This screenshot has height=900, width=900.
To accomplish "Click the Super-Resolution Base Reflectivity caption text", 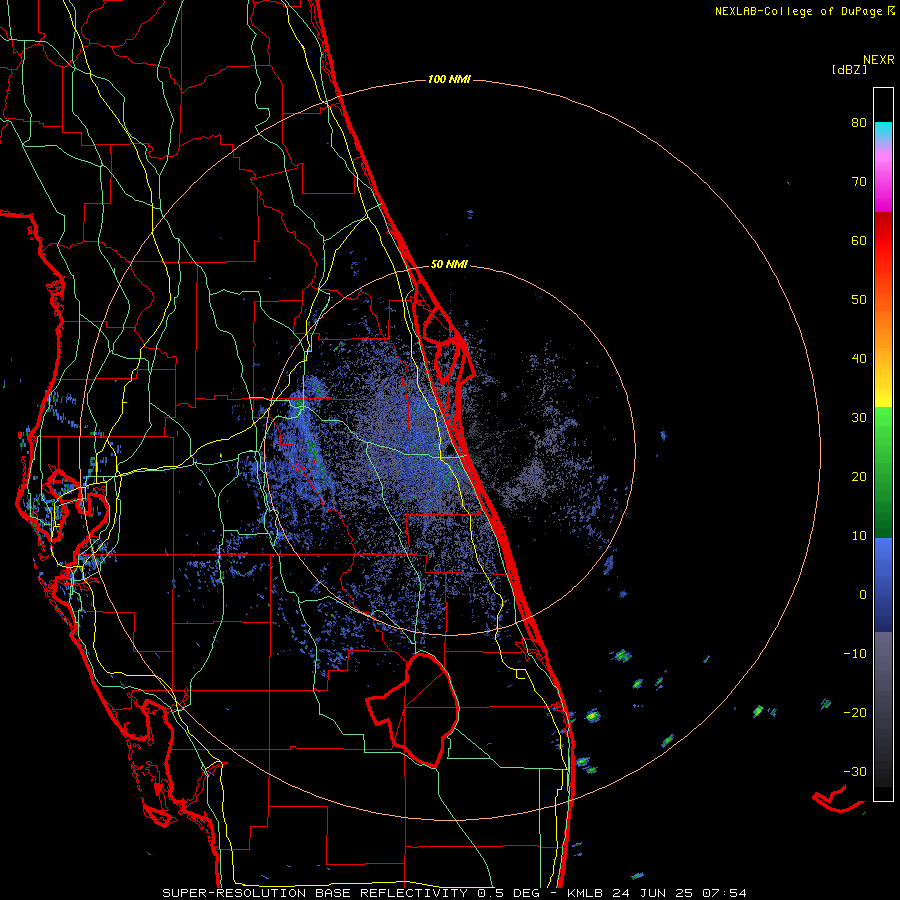I will click(454, 893).
